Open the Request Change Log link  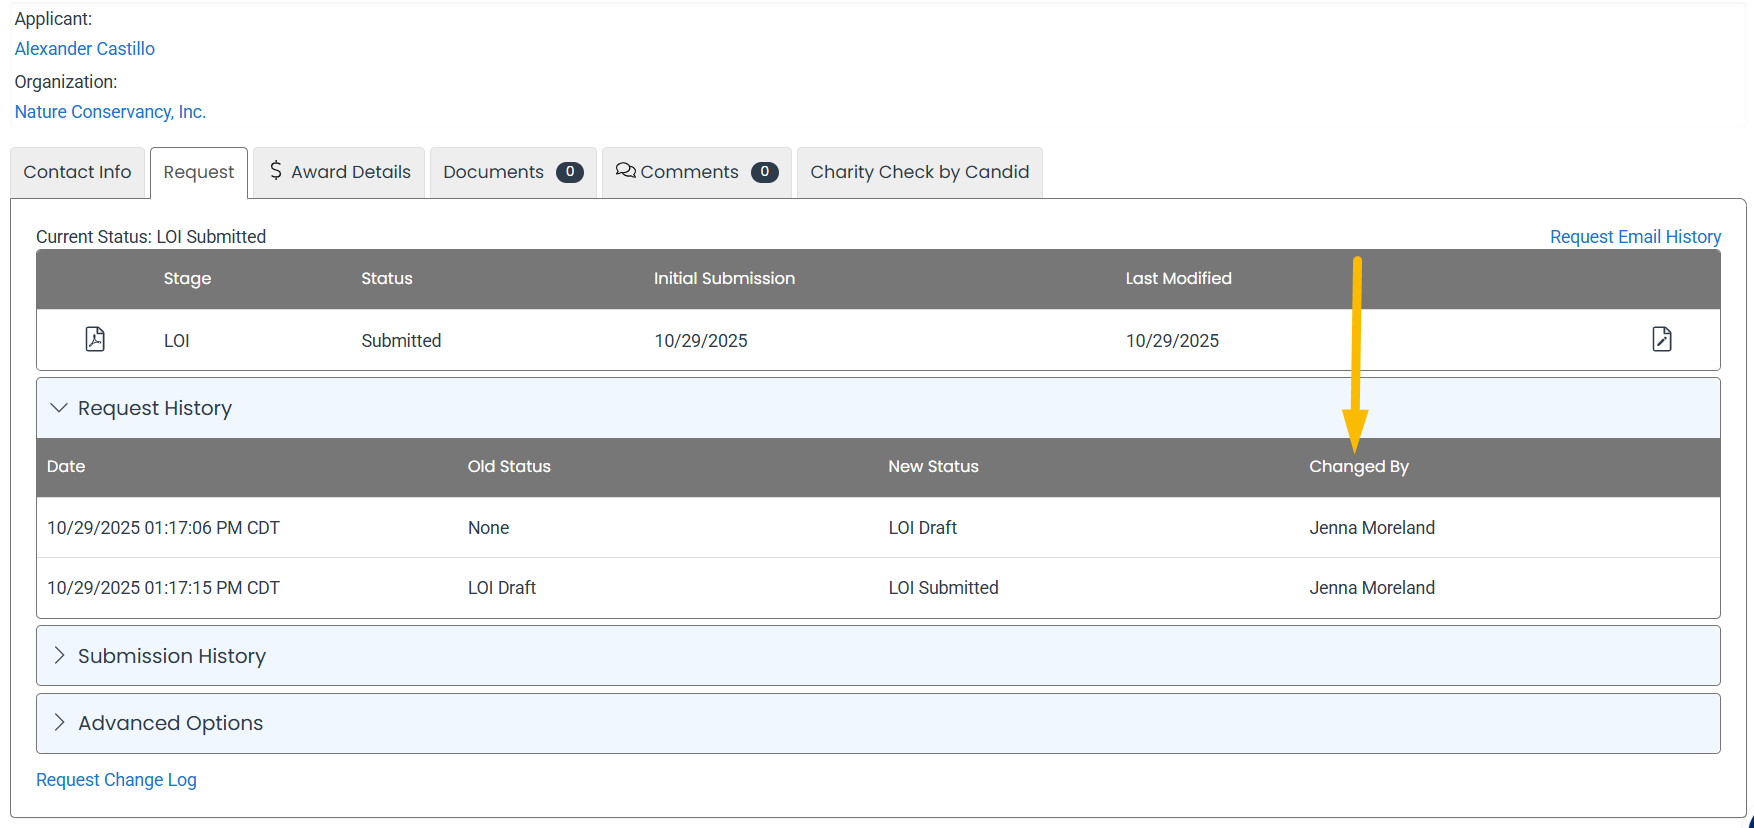[116, 779]
